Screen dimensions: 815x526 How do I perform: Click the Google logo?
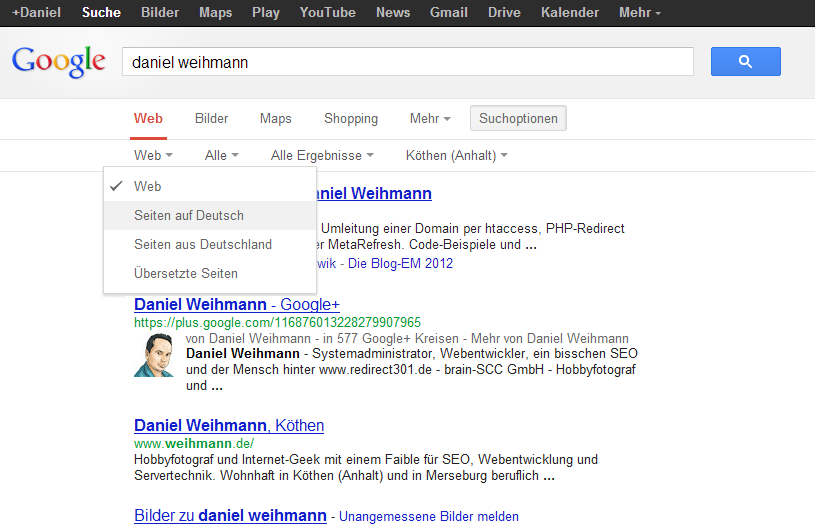pos(59,61)
